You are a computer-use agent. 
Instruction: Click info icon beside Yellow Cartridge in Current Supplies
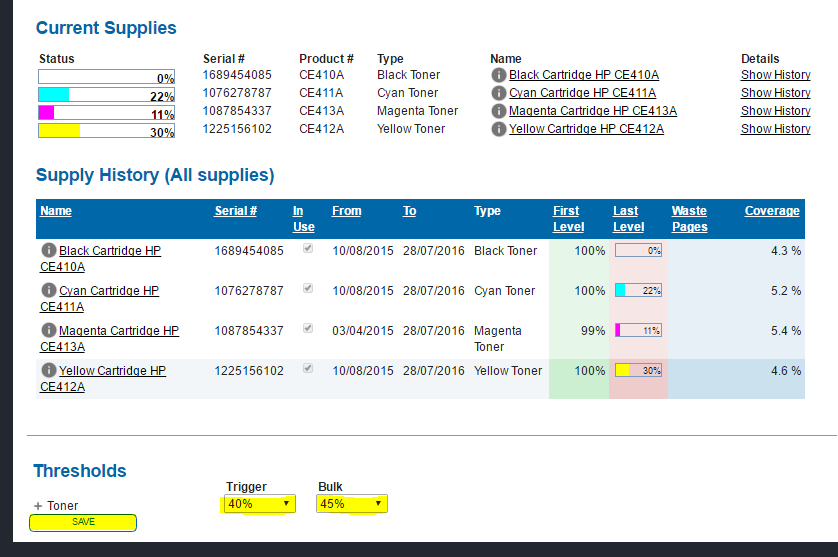coord(498,129)
